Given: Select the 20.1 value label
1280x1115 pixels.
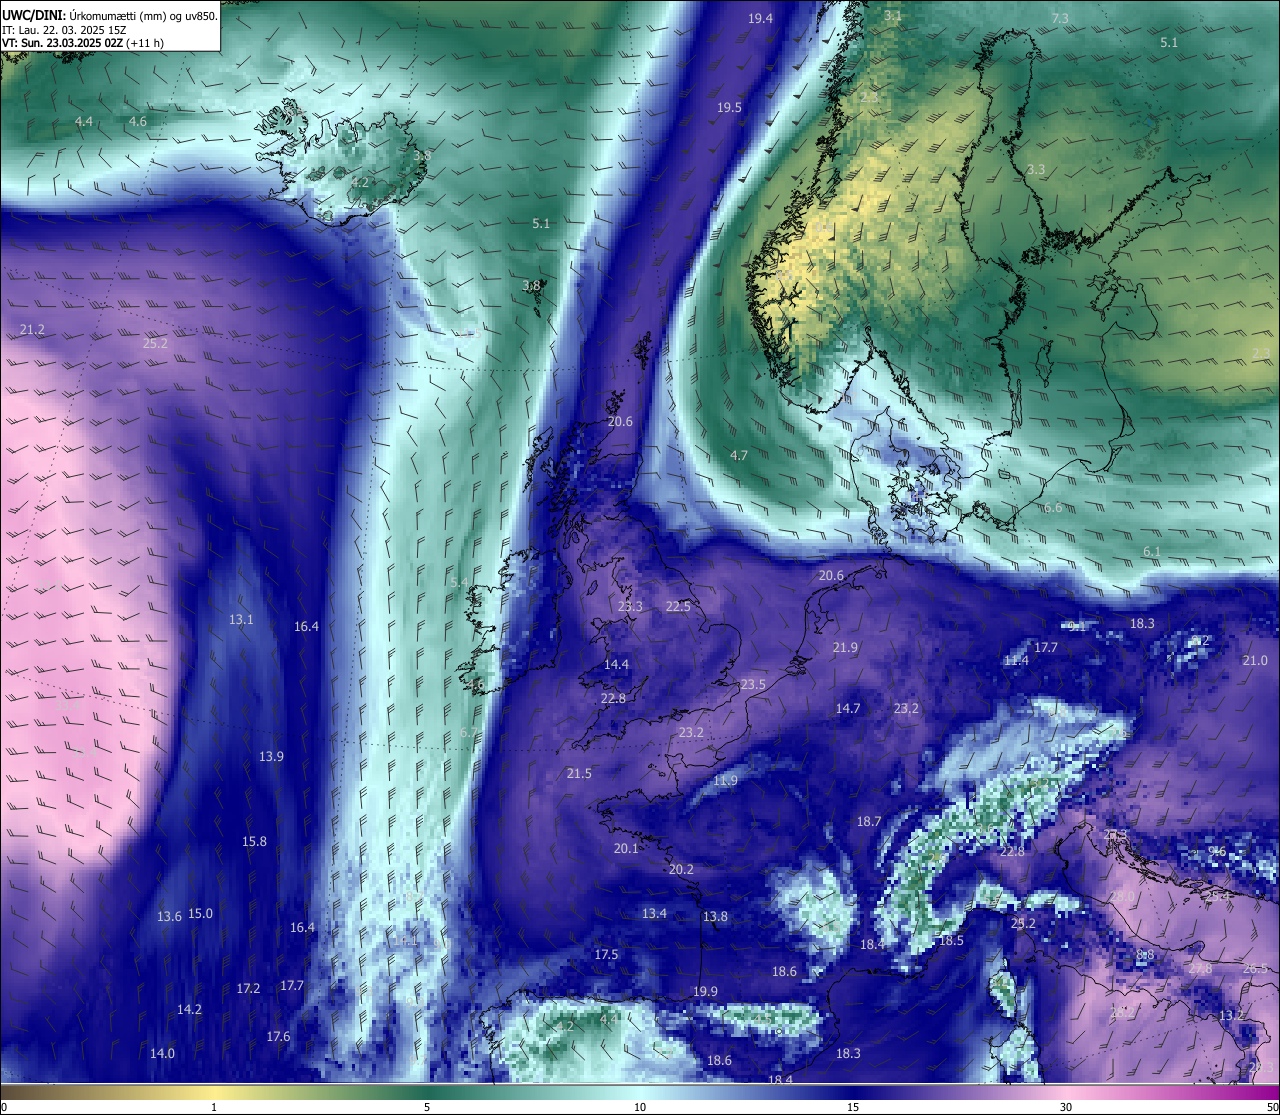Looking at the screenshot, I should [x=626, y=849].
